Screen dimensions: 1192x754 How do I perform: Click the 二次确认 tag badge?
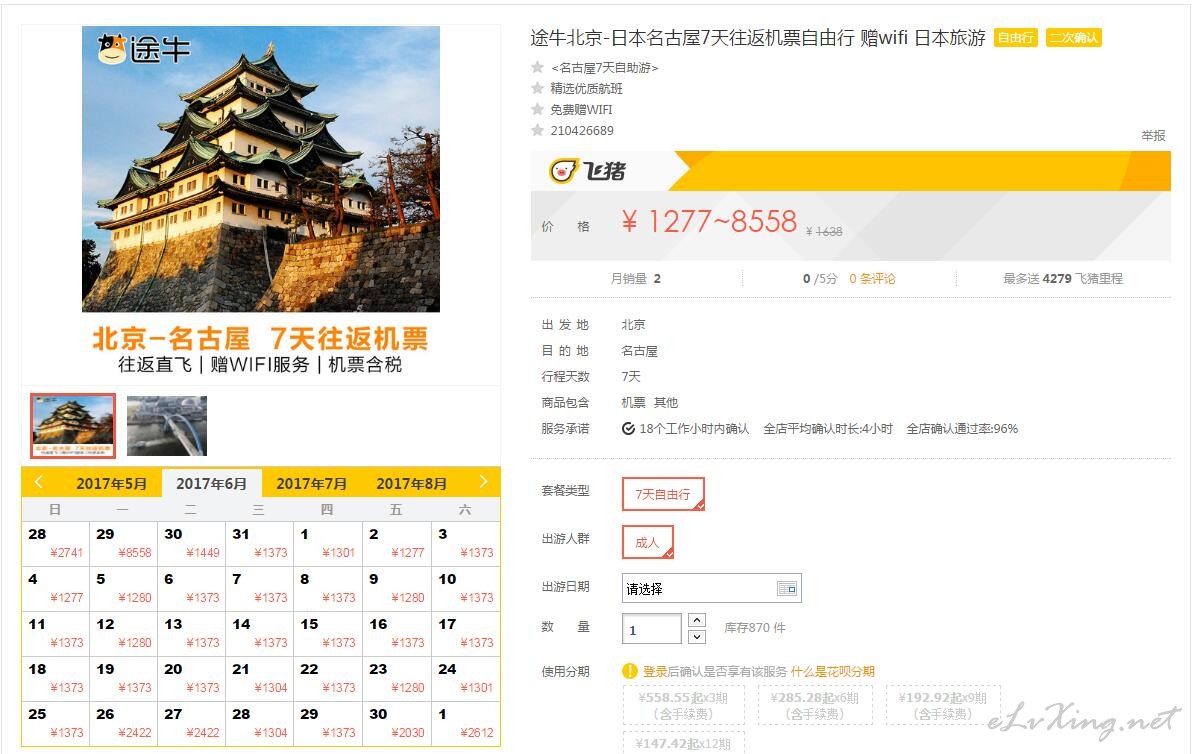tap(1073, 37)
